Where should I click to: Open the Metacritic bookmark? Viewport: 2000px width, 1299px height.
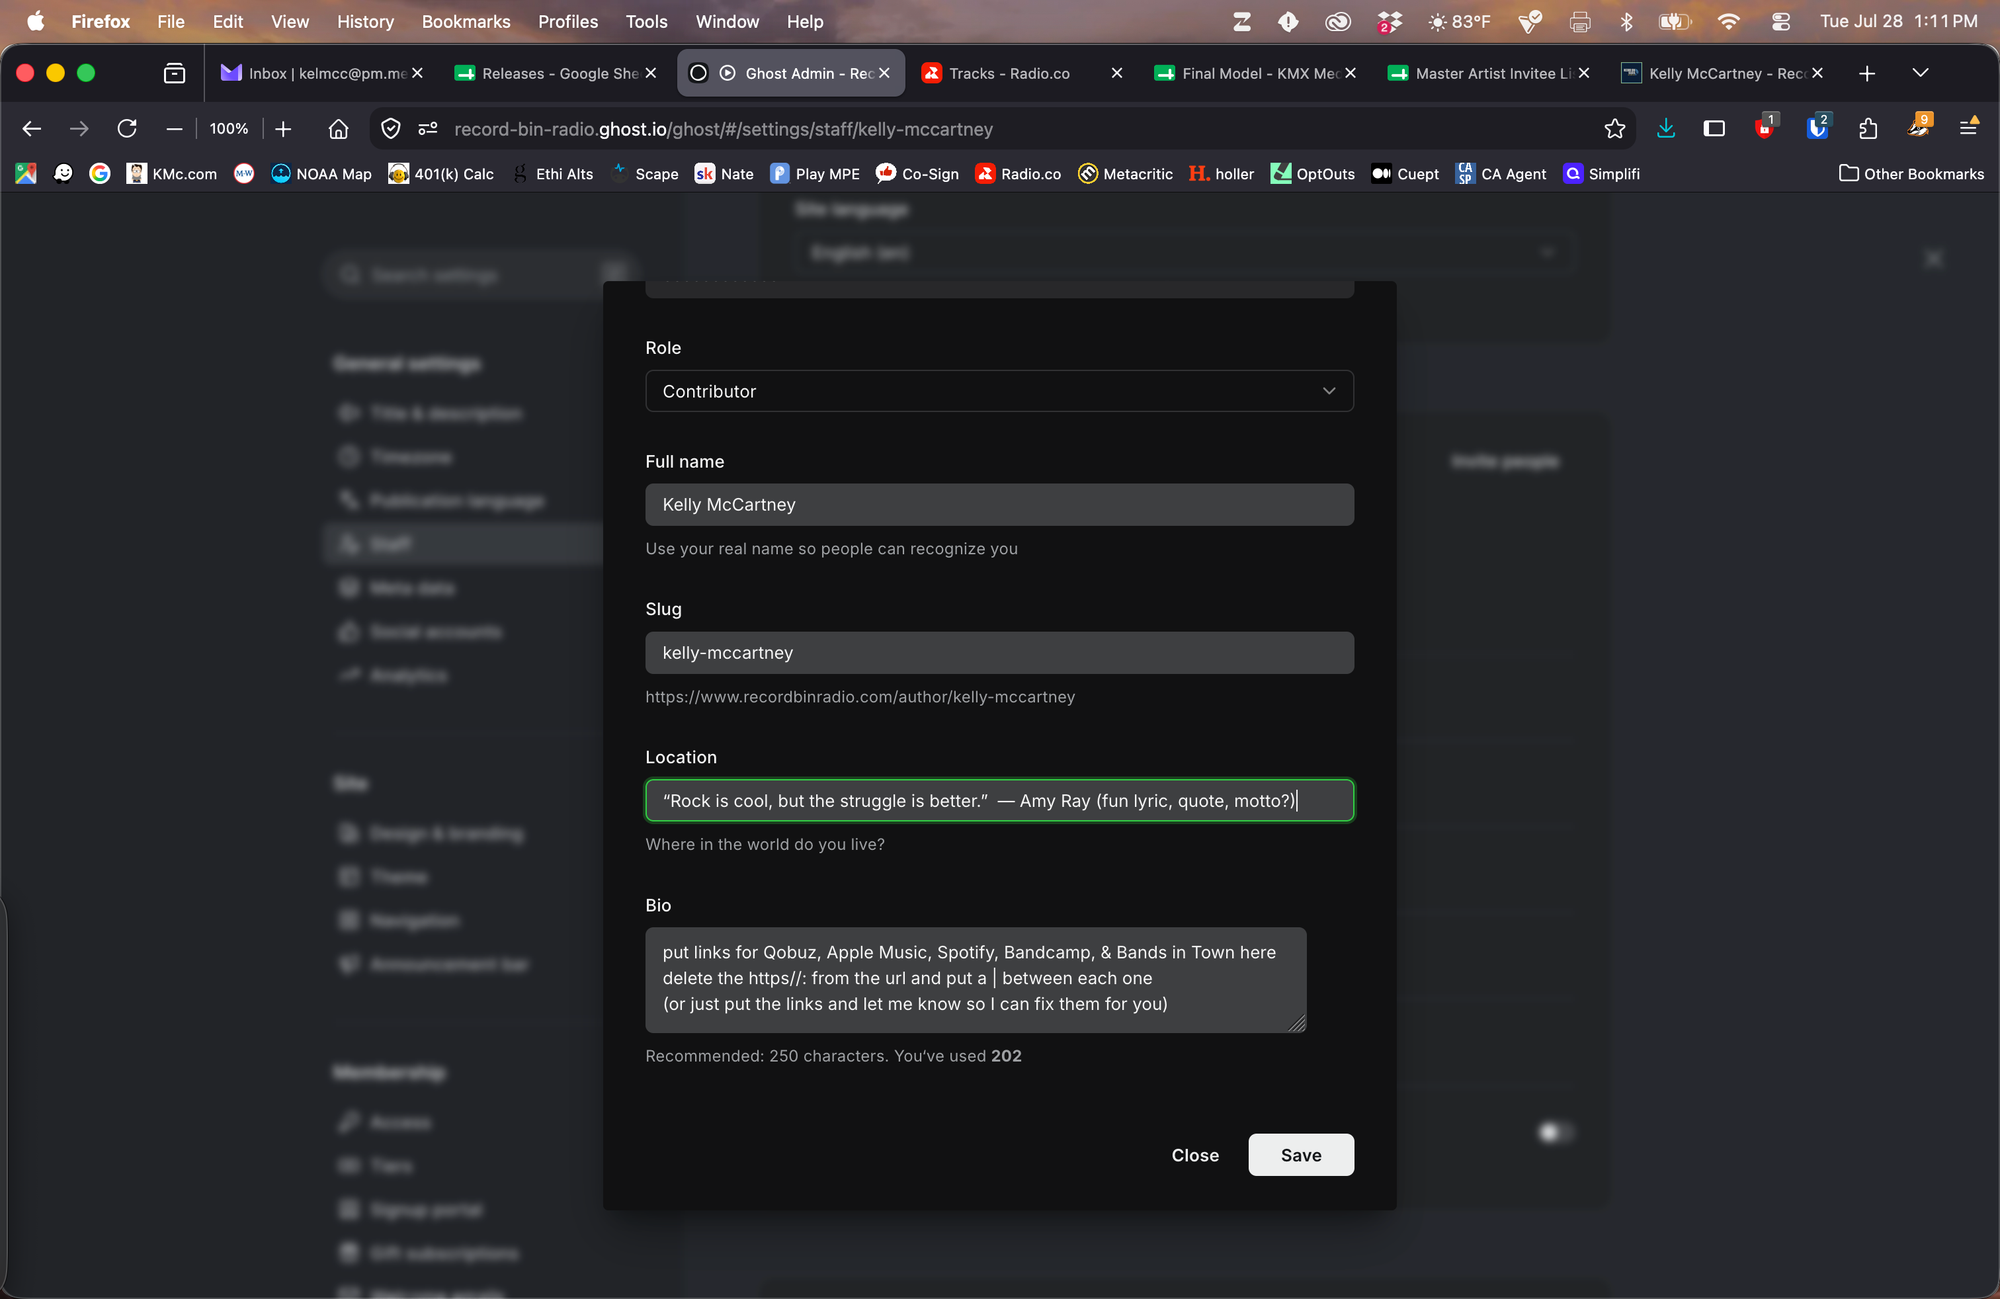(x=1125, y=174)
